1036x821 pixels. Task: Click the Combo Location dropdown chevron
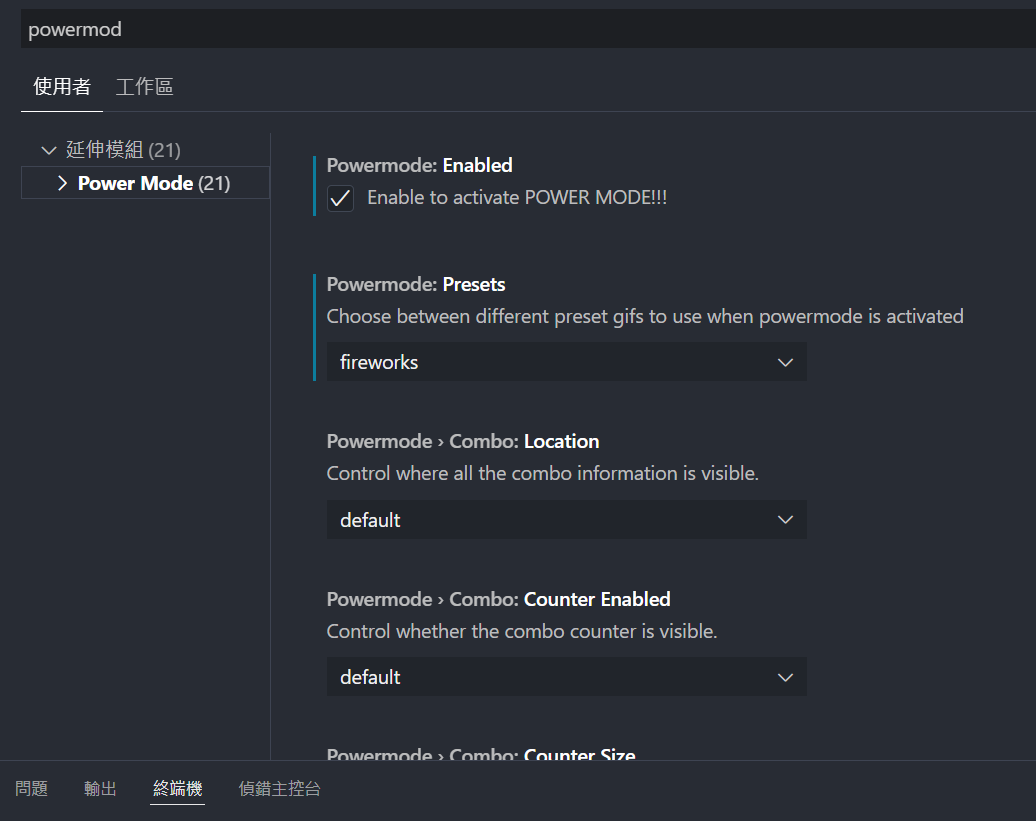pos(785,520)
